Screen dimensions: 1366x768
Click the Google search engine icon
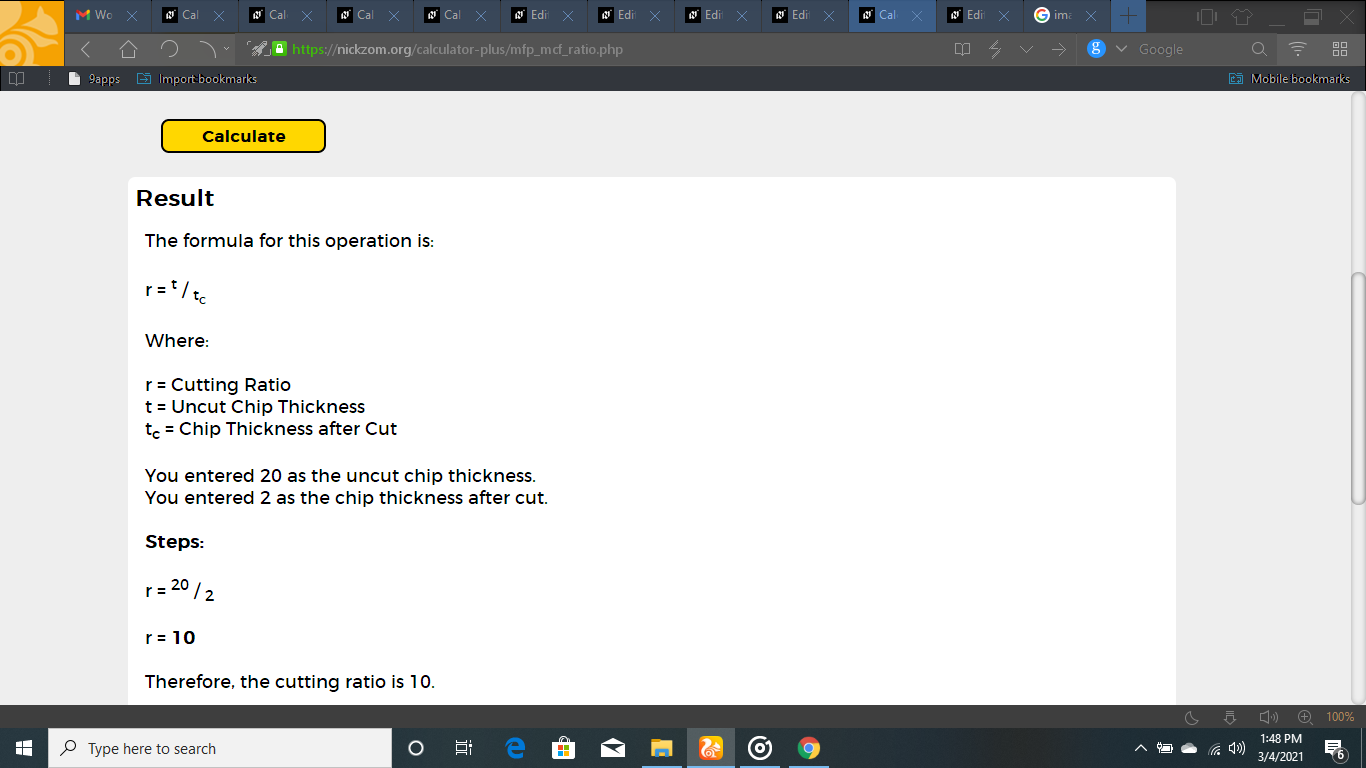[x=1096, y=49]
